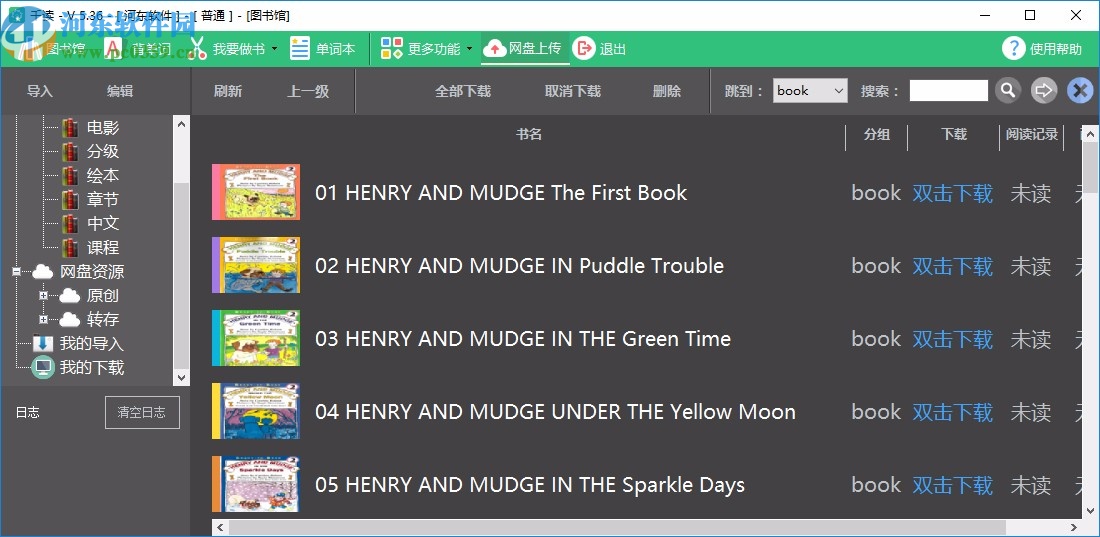1100x537 pixels.
Task: Click the horizontal scrollbar left arrow
Action: tap(220, 527)
